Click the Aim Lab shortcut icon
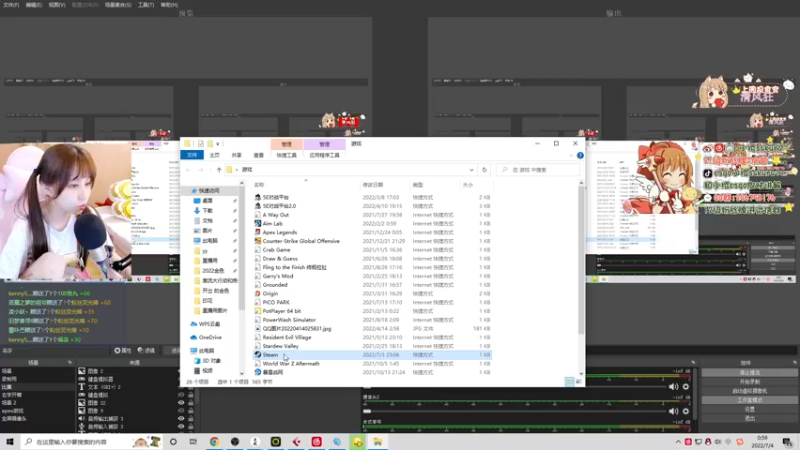Image resolution: width=800 pixels, height=450 pixels. 258,223
